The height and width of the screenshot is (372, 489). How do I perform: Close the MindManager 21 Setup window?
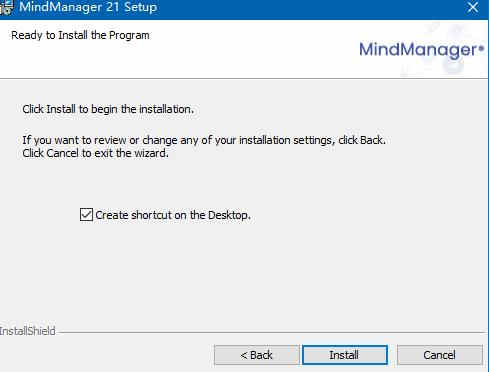tap(473, 7)
